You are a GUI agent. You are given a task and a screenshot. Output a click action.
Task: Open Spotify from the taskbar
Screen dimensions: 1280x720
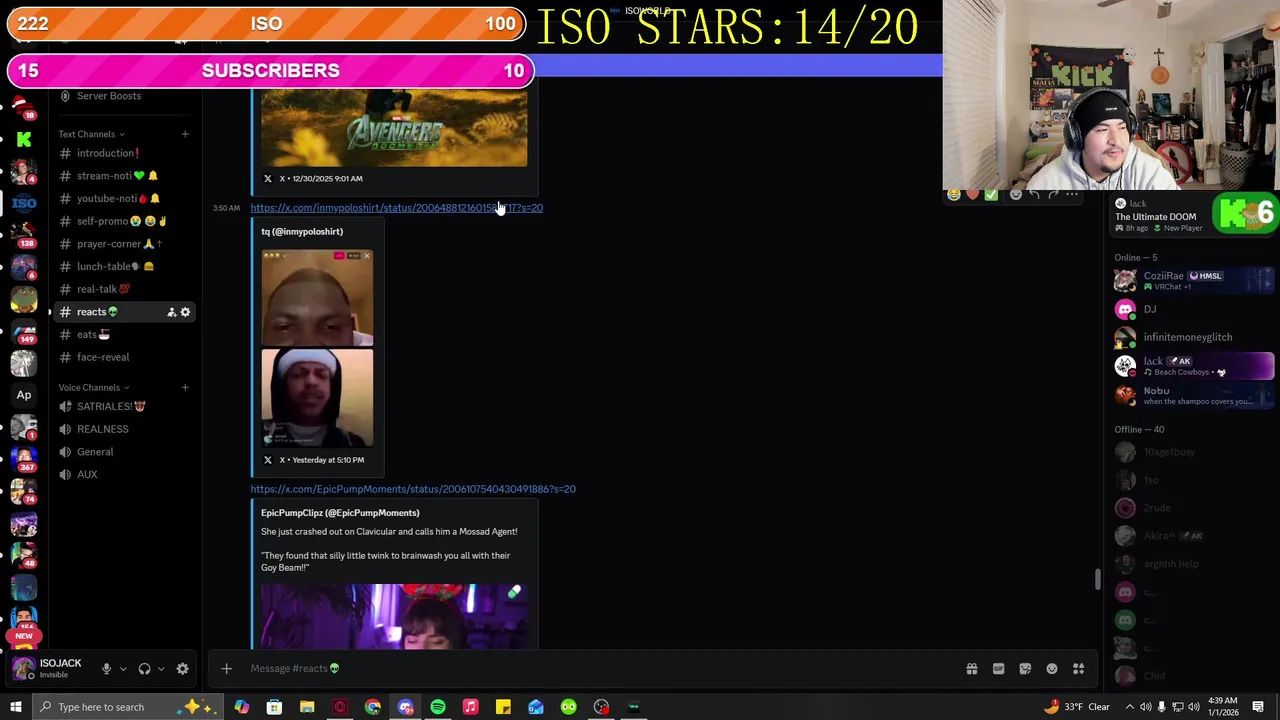tap(438, 707)
